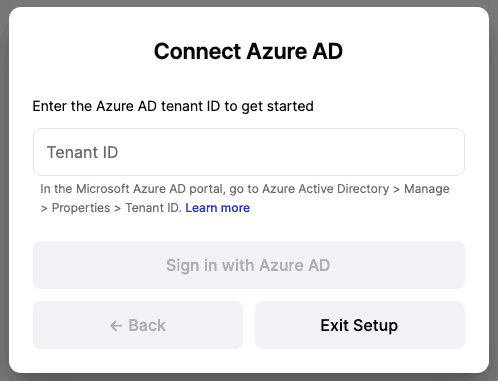Click the 'Azure AD' text on the sign-in button

295,265
